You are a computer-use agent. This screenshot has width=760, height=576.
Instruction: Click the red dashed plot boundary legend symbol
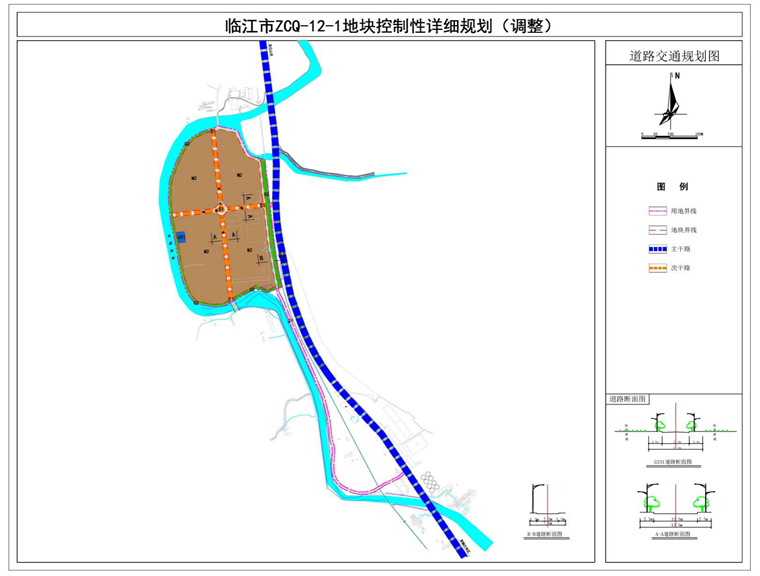tap(656, 230)
